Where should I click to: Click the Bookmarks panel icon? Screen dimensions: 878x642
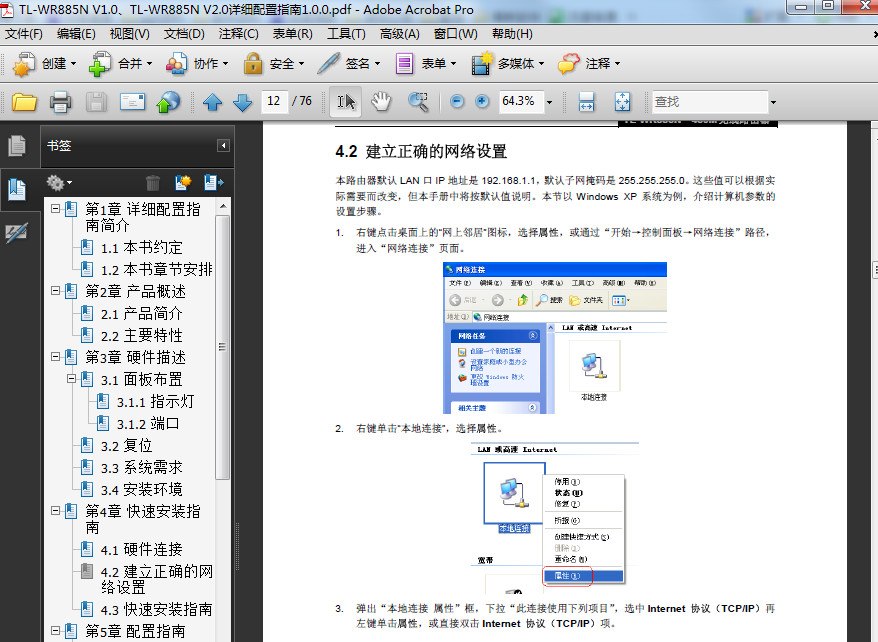pos(17,187)
